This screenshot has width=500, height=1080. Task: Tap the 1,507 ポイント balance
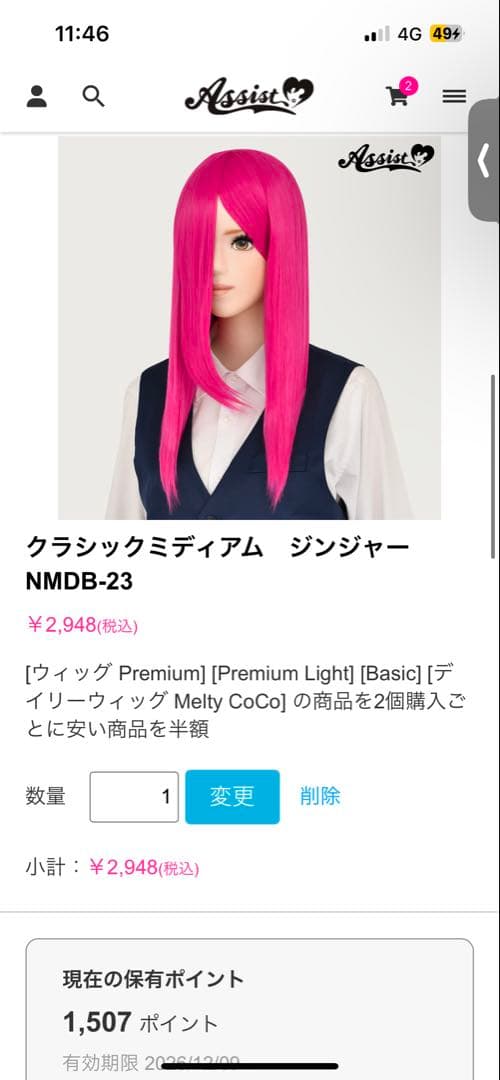pyautogui.click(x=140, y=1023)
